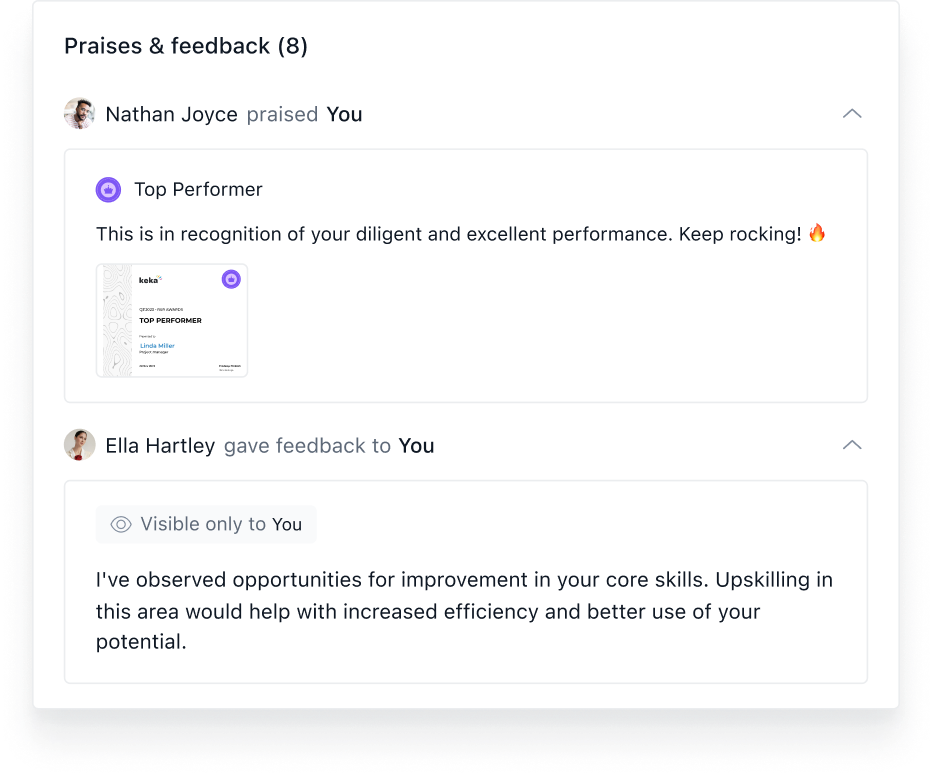Click the Praises & feedback (8) heading
This screenshot has height=774, width=932.
click(186, 46)
